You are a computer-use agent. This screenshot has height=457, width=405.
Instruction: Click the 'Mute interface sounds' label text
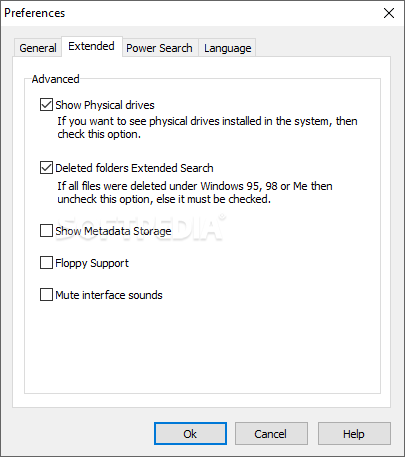(109, 295)
